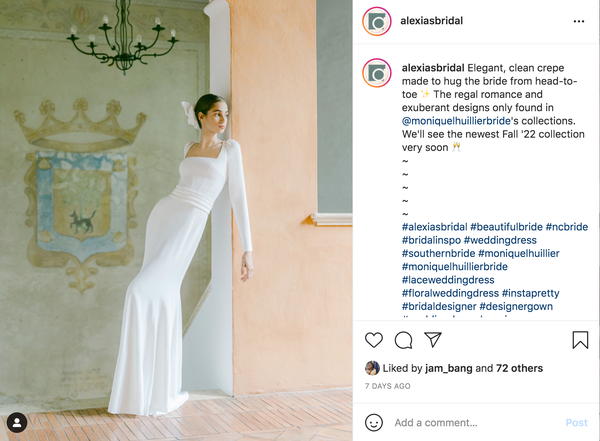
Task: Click the alexiasbridal avatar beside the caption
Action: [377, 73]
